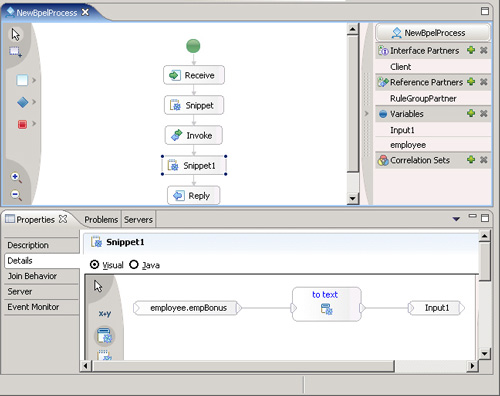Image resolution: width=500 pixels, height=396 pixels.
Task: Click the canvas vertical scrollbar up arrow
Action: click(x=352, y=29)
